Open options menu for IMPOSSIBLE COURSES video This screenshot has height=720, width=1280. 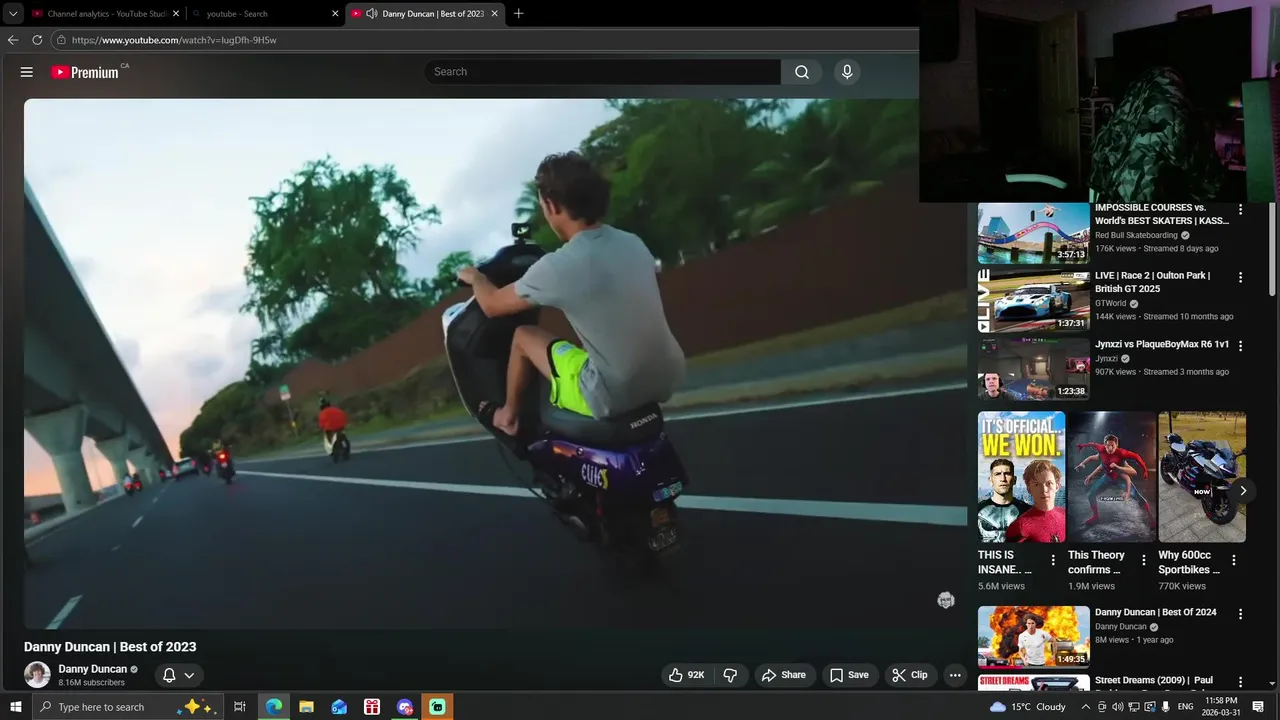point(1240,210)
